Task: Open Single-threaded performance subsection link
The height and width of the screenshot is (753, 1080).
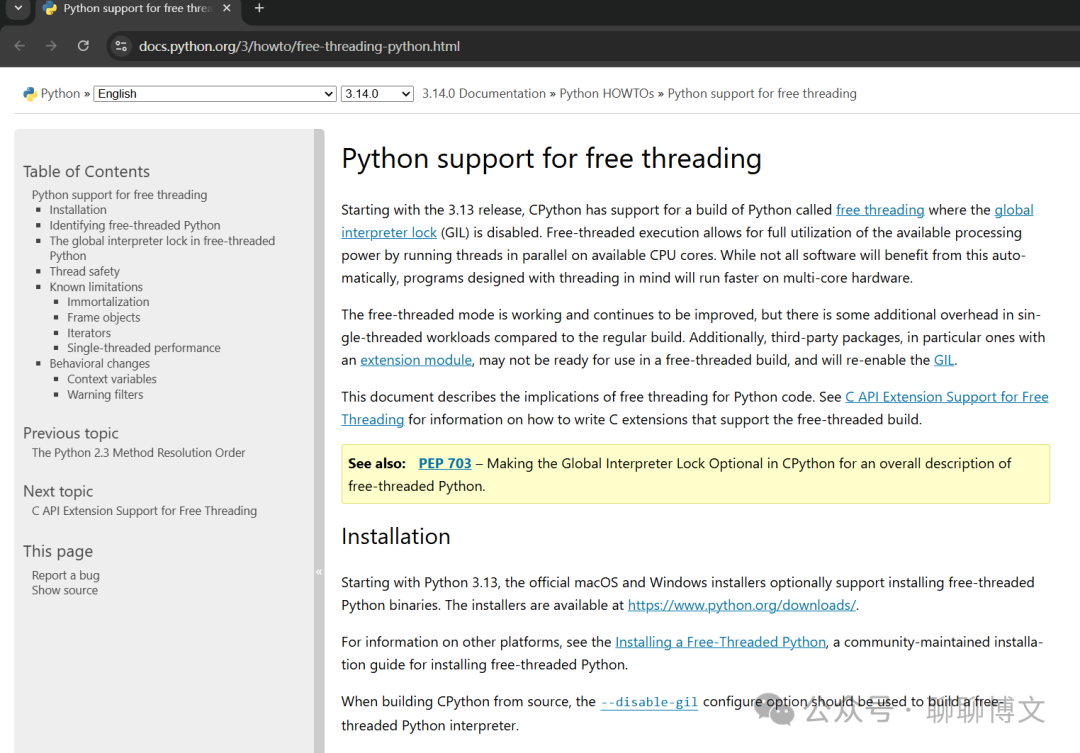Action: point(144,348)
